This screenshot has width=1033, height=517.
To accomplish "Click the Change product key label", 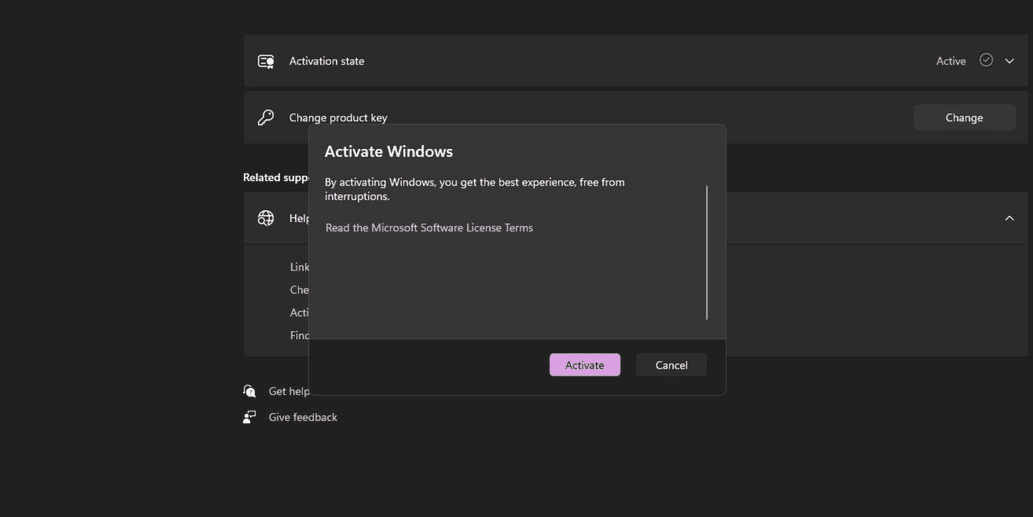I will (338, 118).
